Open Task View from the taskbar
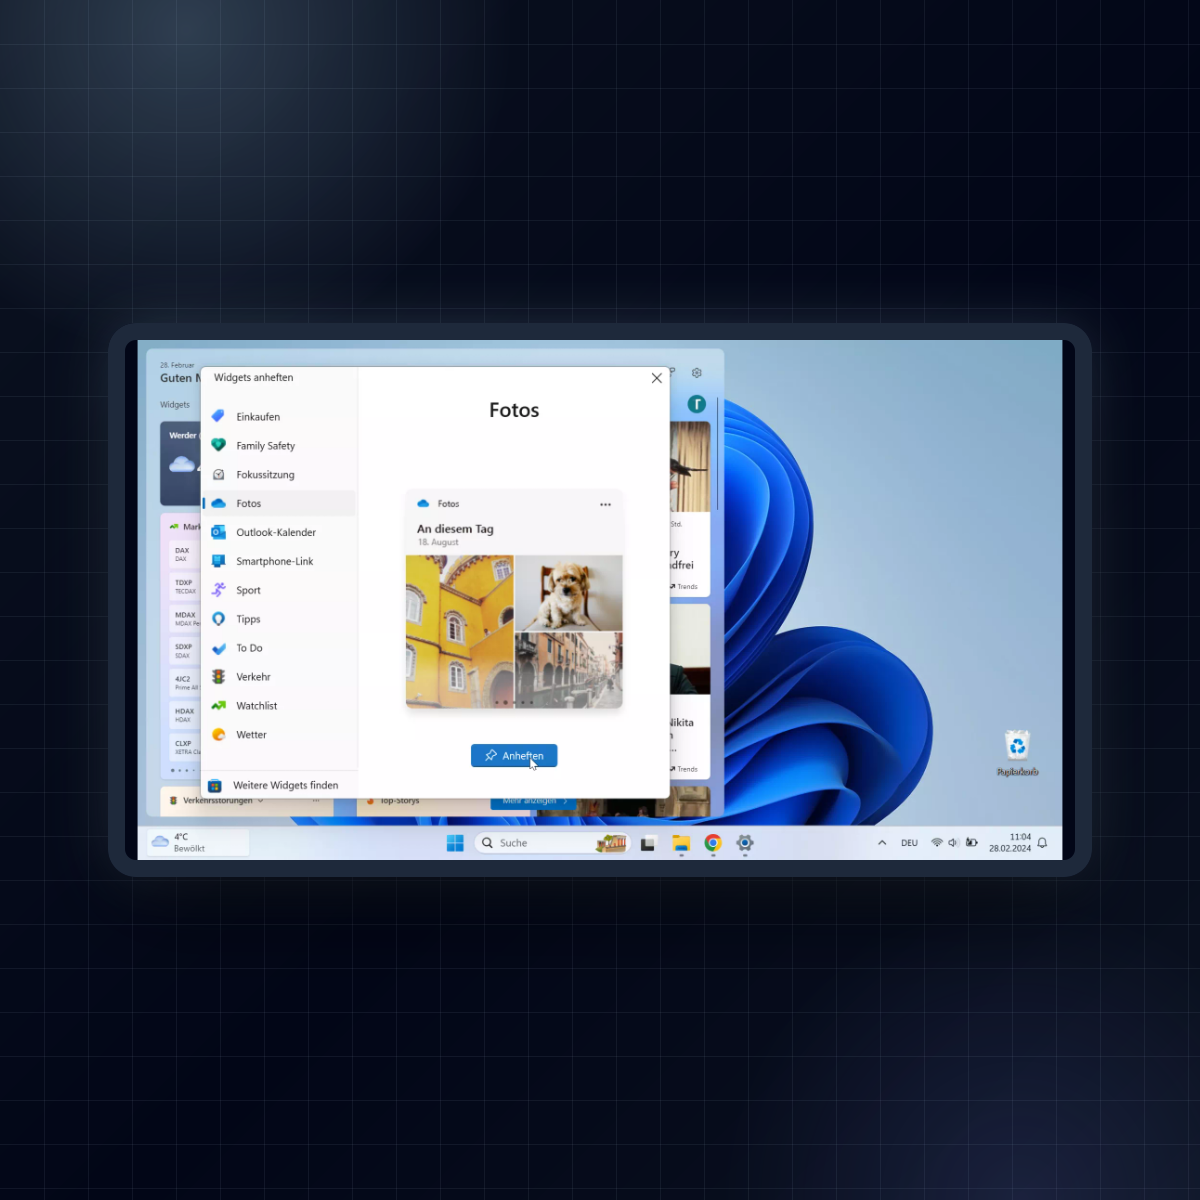 [x=648, y=843]
